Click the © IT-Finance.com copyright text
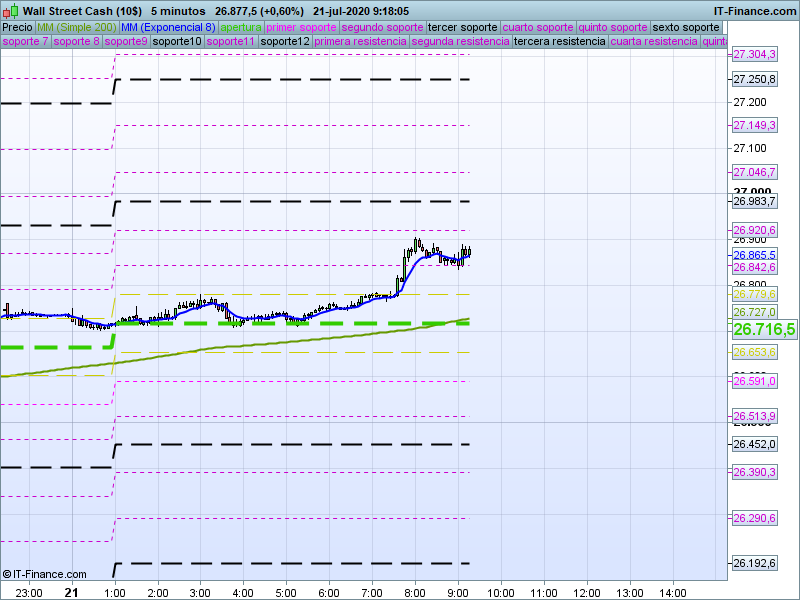 tap(44, 574)
